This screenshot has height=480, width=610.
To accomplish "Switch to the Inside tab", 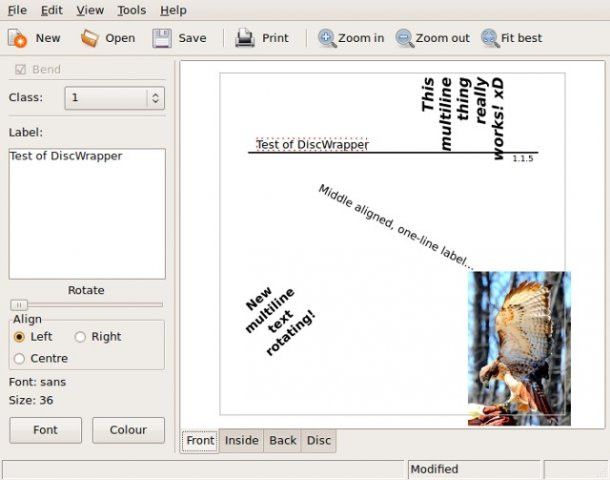I will tap(242, 441).
